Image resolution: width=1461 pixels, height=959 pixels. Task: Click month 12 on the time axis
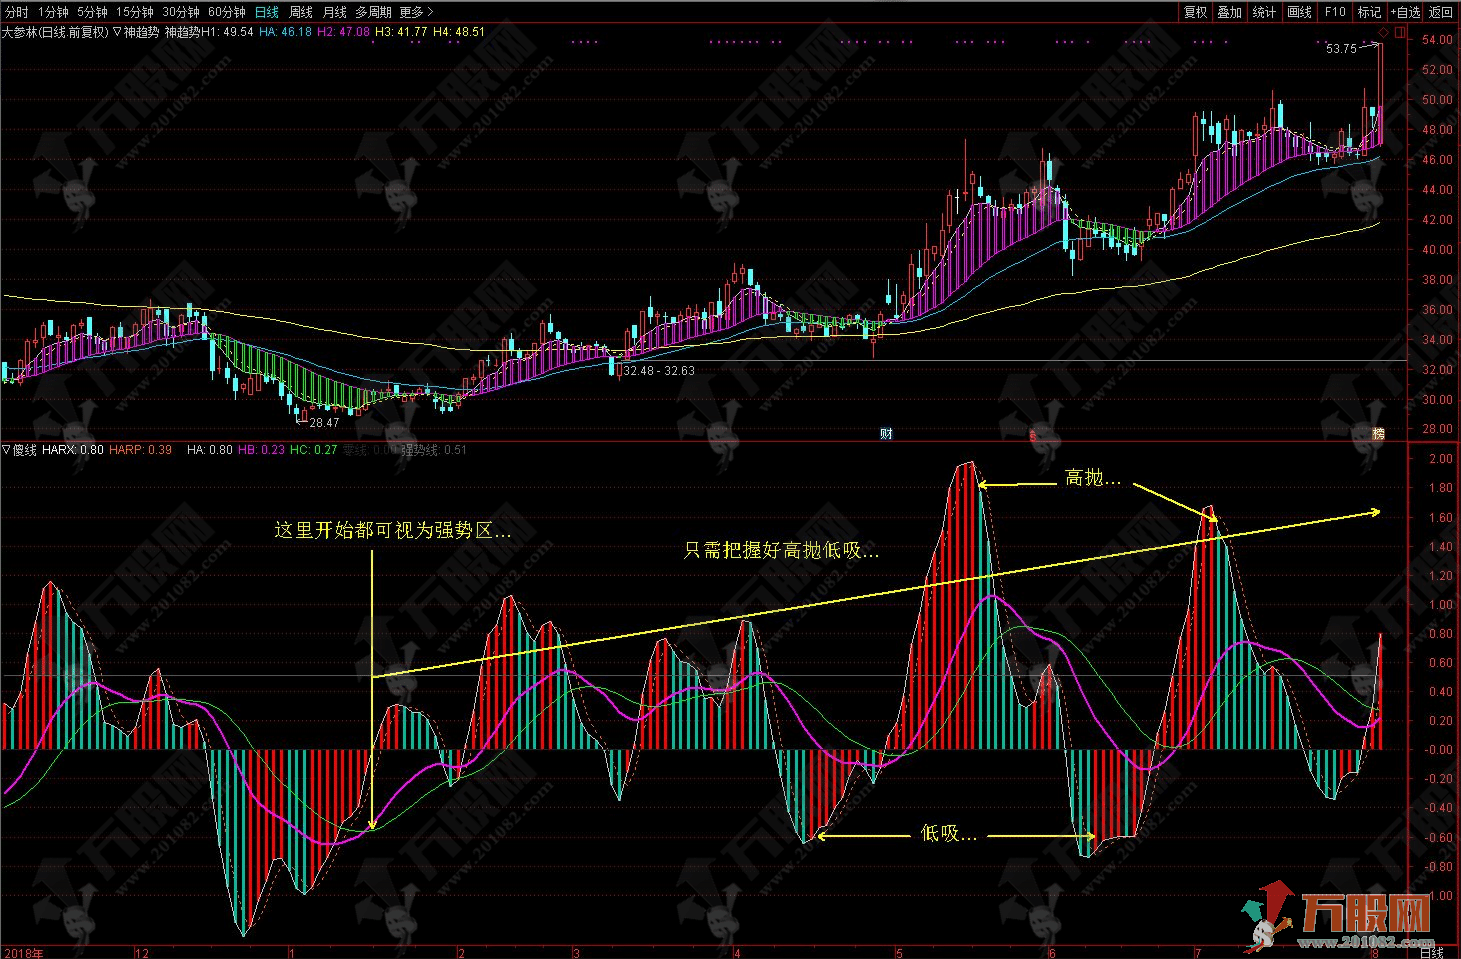click(x=141, y=953)
